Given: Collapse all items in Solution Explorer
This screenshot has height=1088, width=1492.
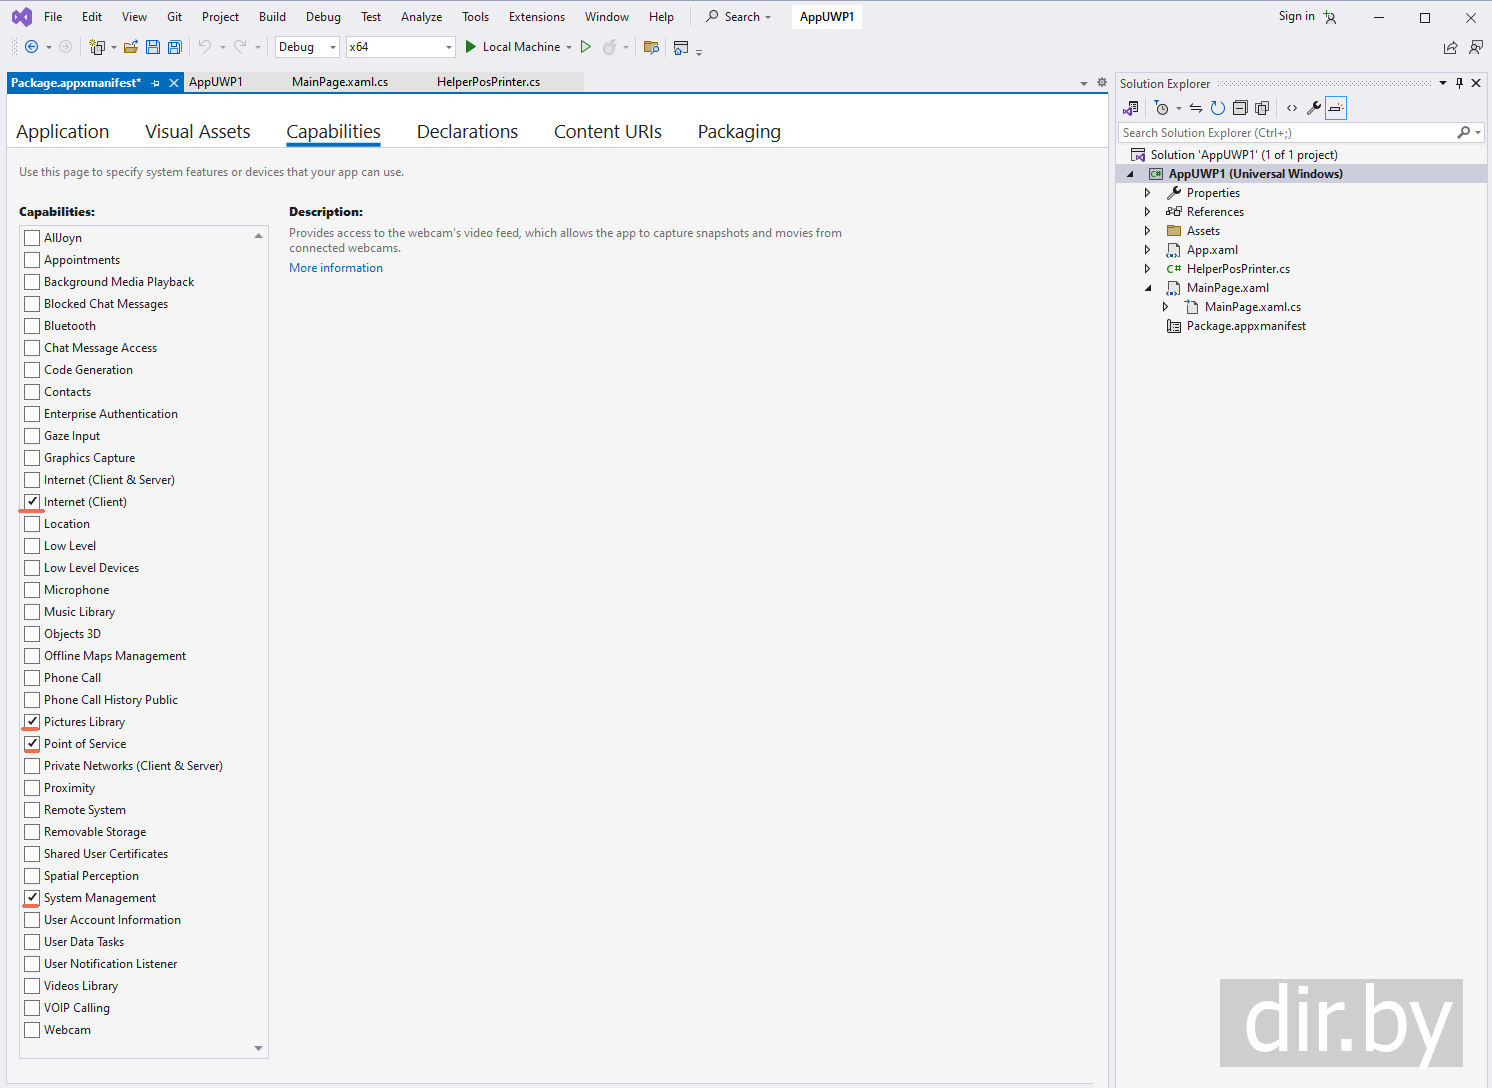Looking at the screenshot, I should [x=1240, y=108].
